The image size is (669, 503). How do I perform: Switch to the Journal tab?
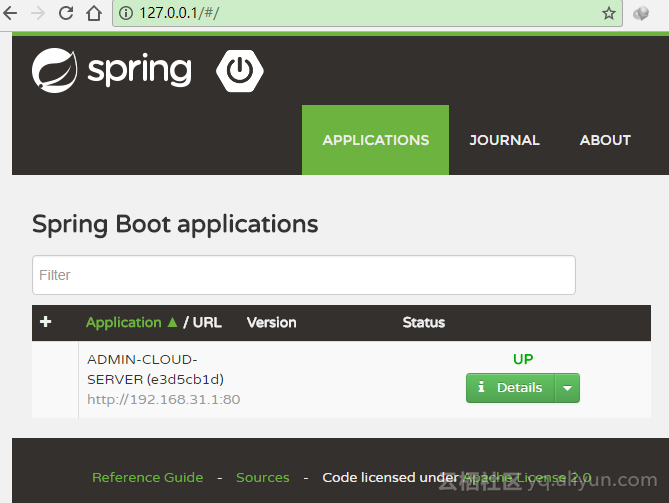pyautogui.click(x=504, y=140)
